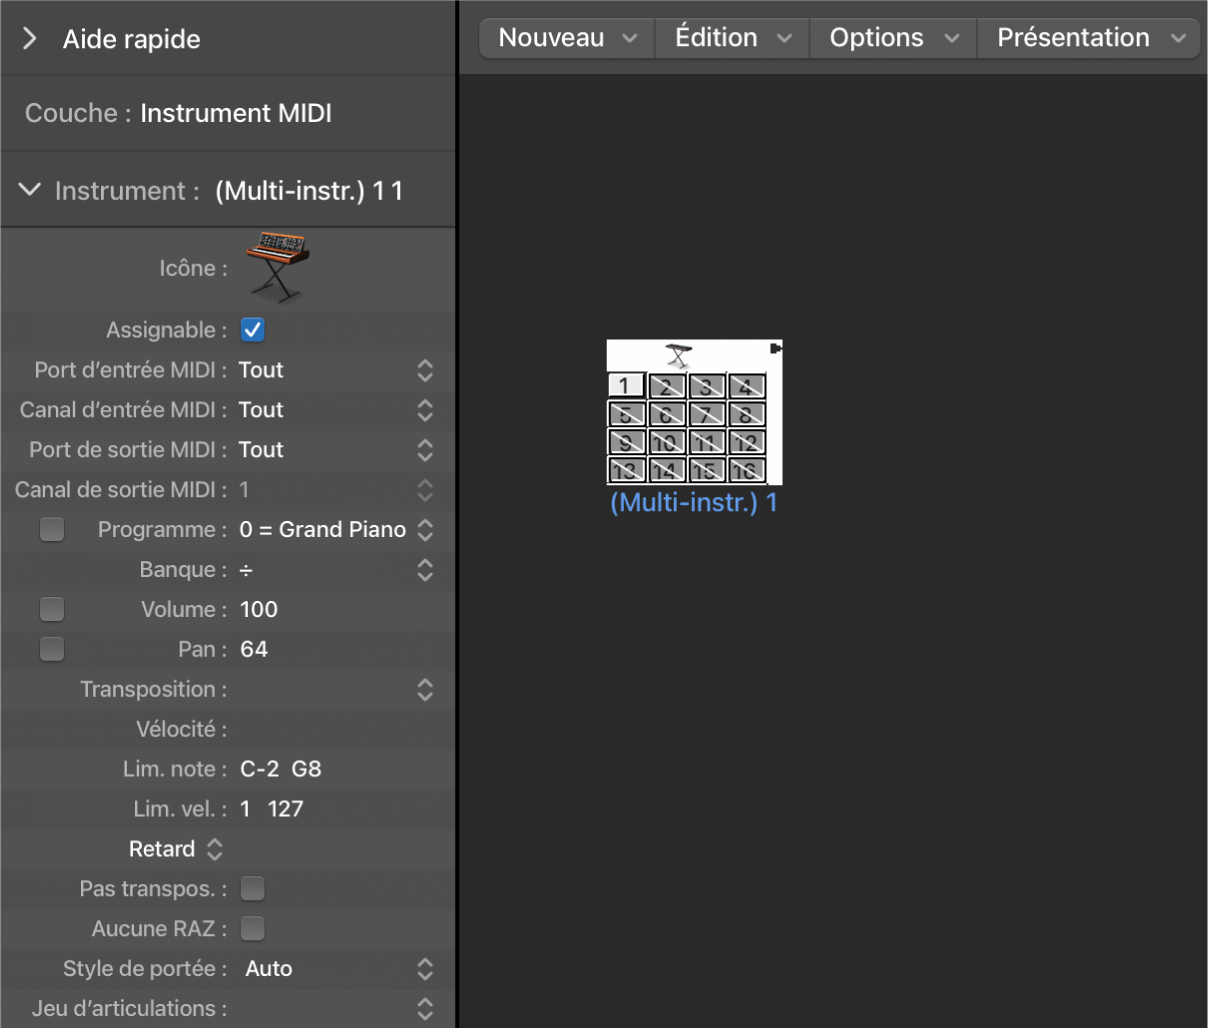Activate sub-channel 13 of the multi-instrument
The image size is (1208, 1029).
pos(626,470)
